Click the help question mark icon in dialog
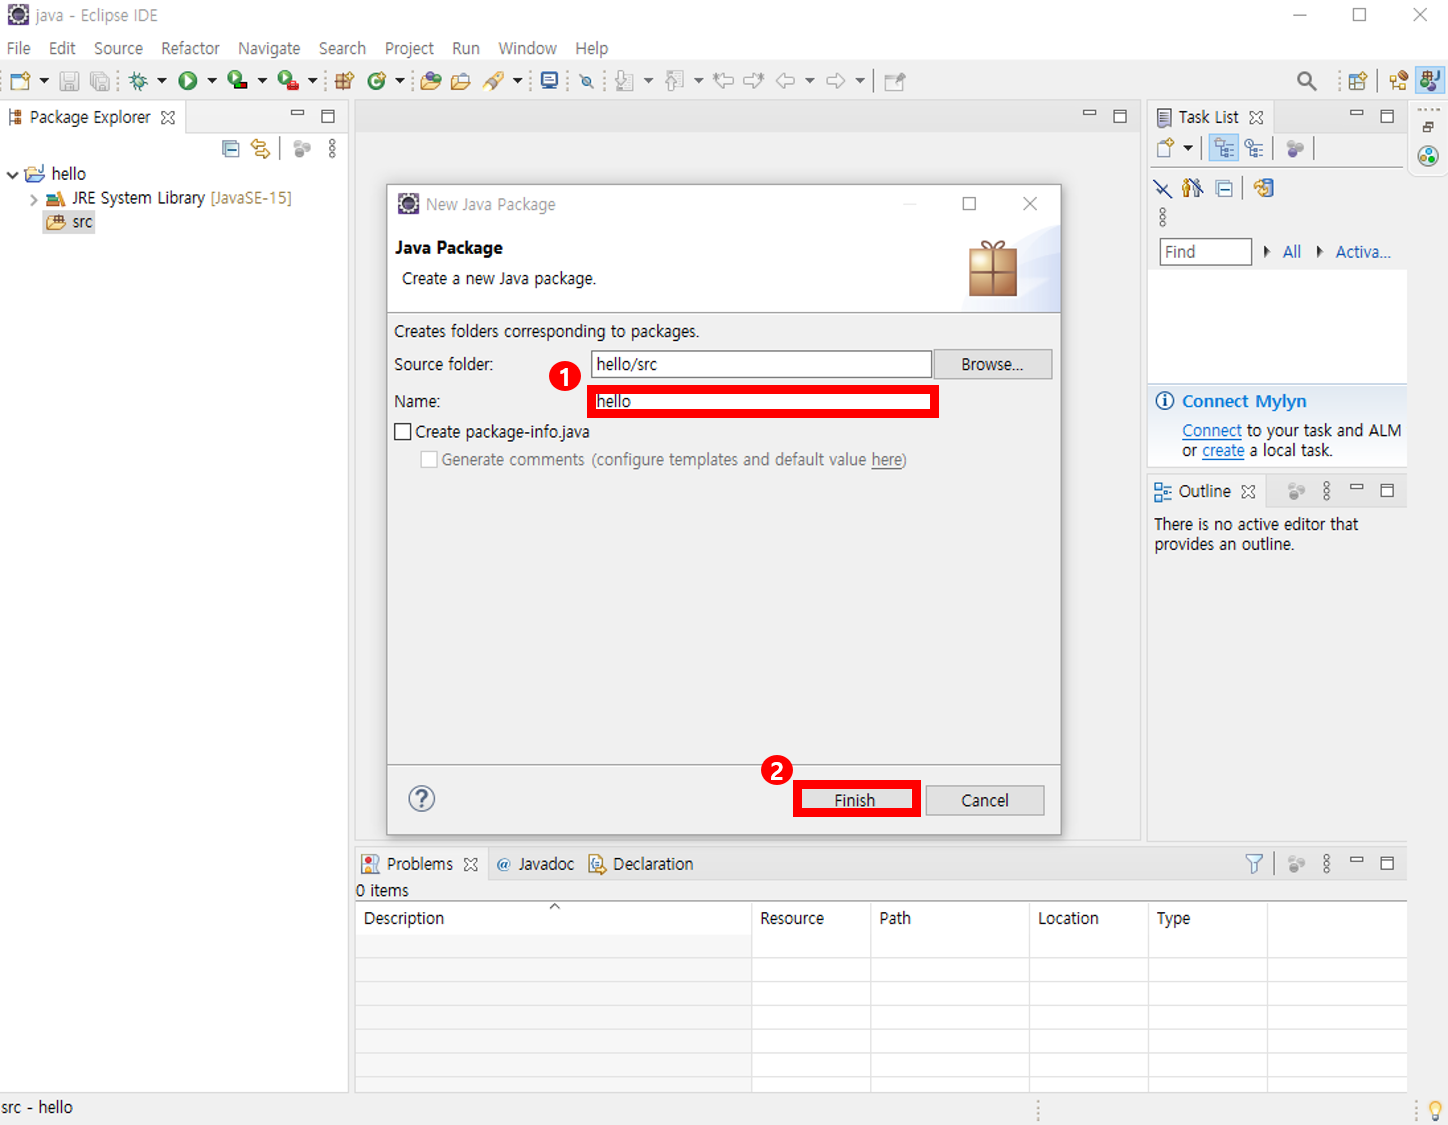Image resolution: width=1448 pixels, height=1125 pixels. pyautogui.click(x=422, y=798)
